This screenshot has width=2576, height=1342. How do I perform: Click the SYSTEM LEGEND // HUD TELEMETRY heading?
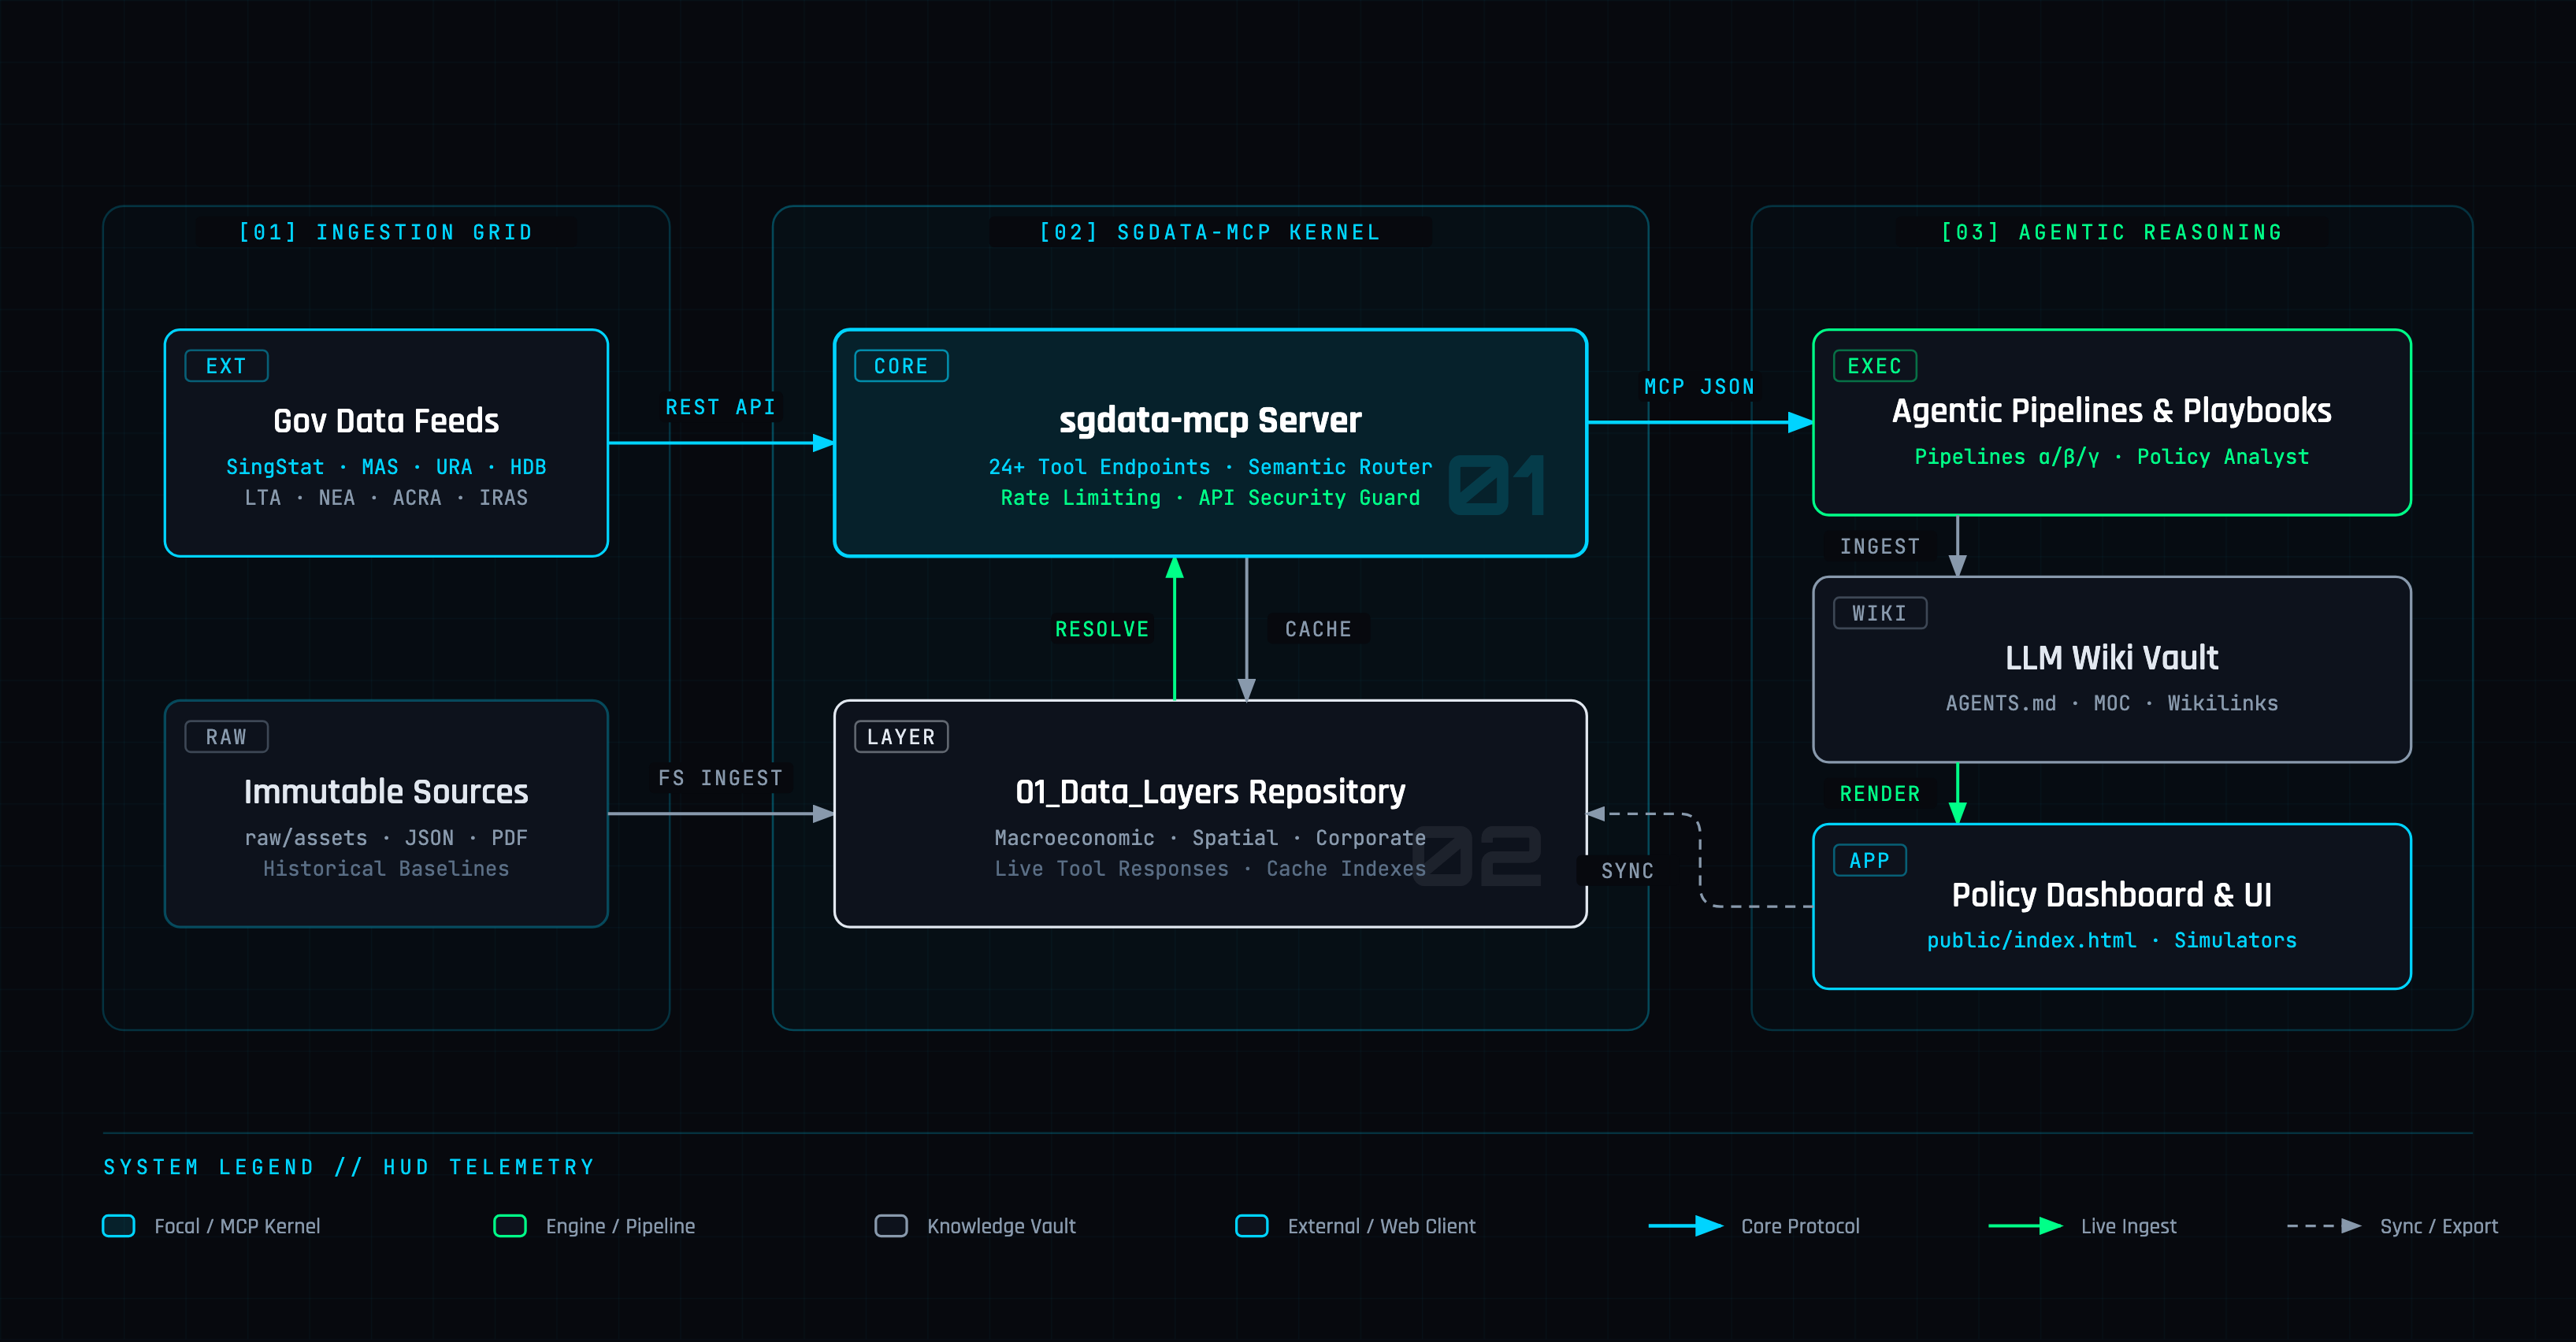tap(349, 1167)
